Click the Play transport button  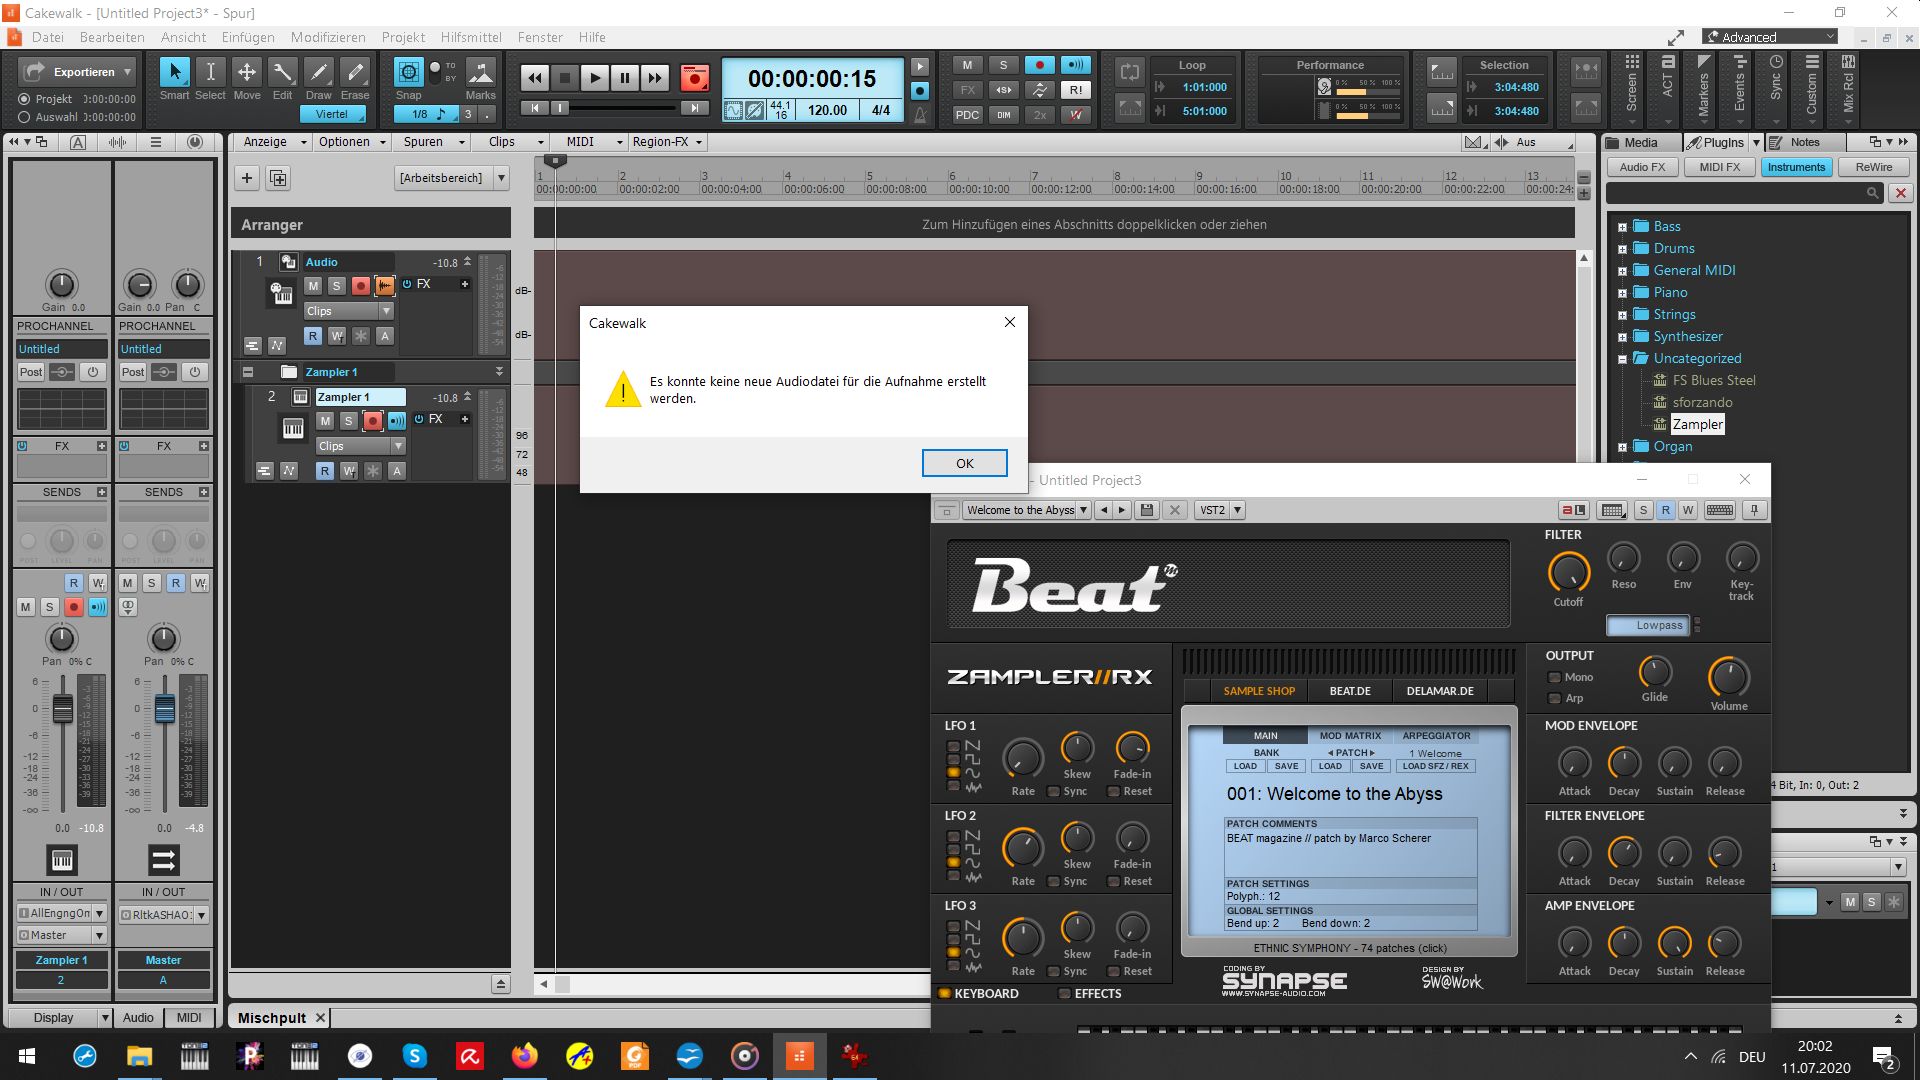click(594, 78)
